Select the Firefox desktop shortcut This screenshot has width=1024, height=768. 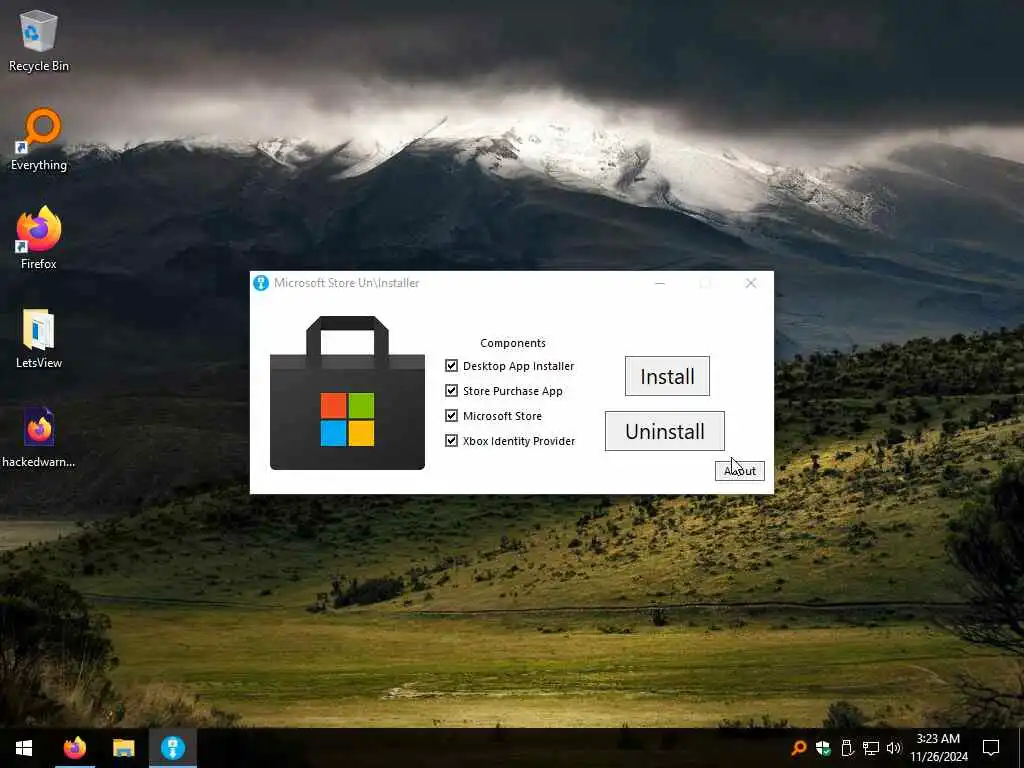pos(39,238)
